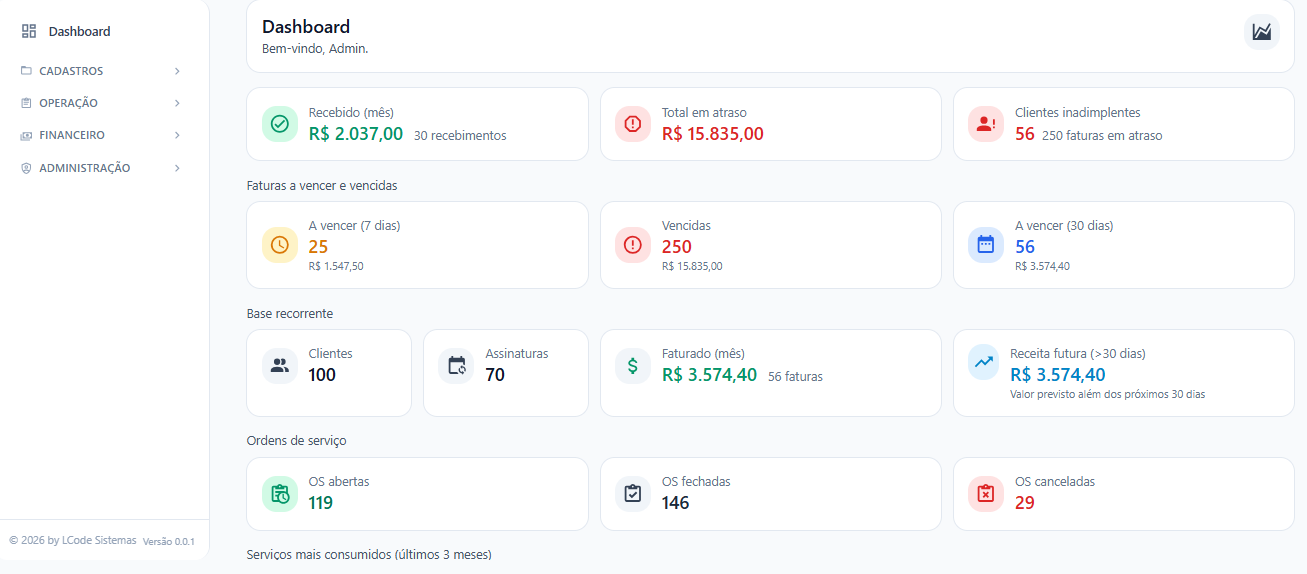Click the calendar icon for A vencer (30 dias)

[x=986, y=245]
